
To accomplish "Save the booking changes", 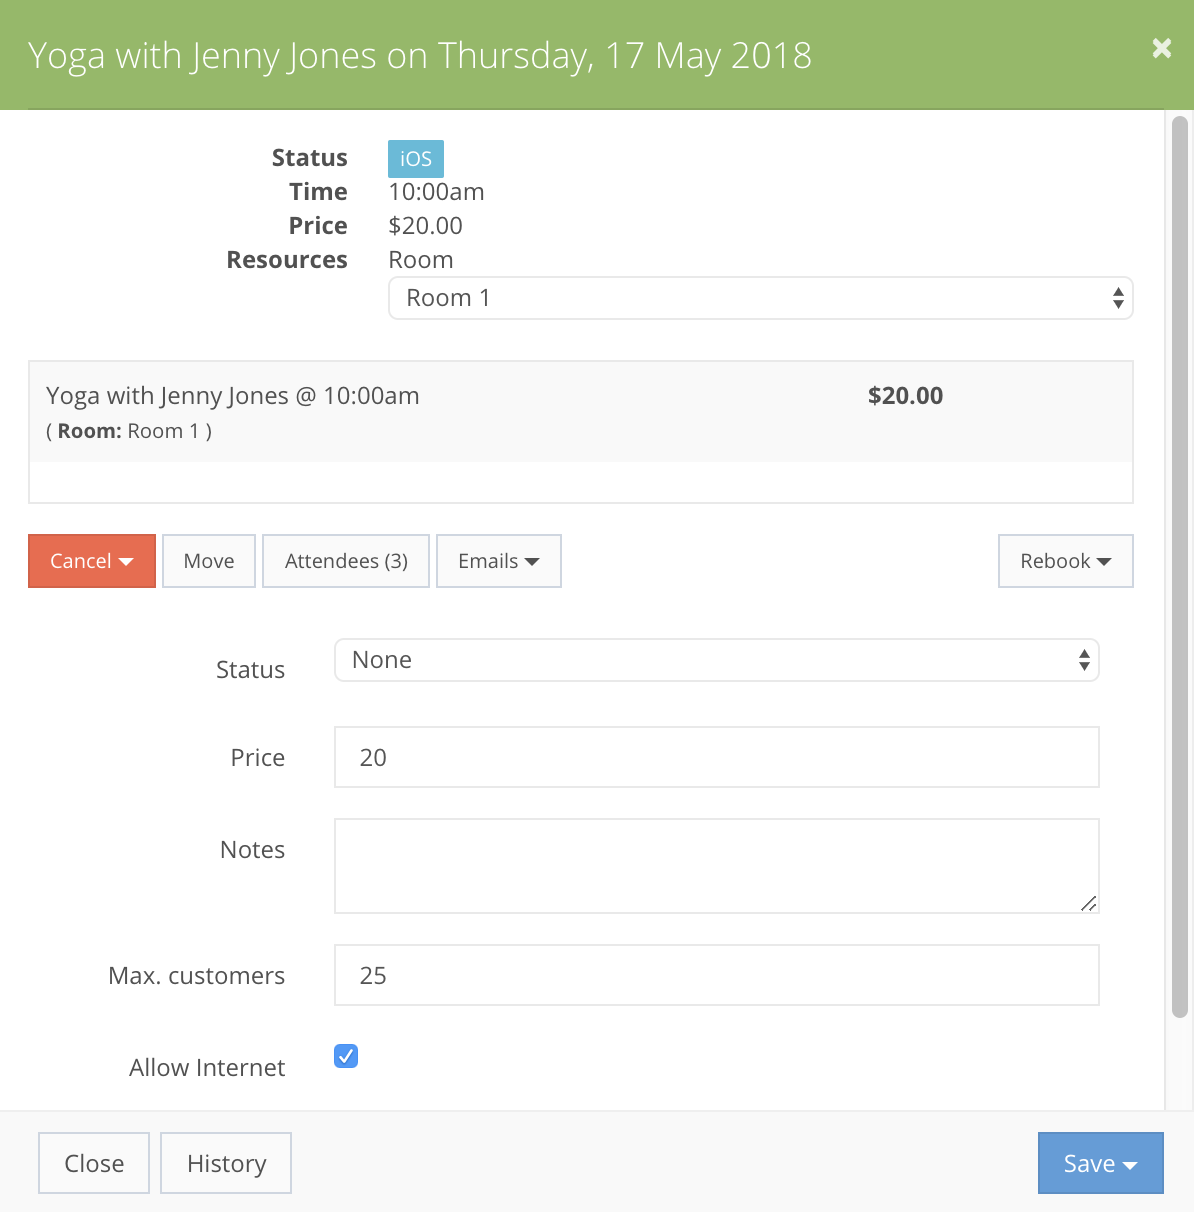I will 1089,1163.
